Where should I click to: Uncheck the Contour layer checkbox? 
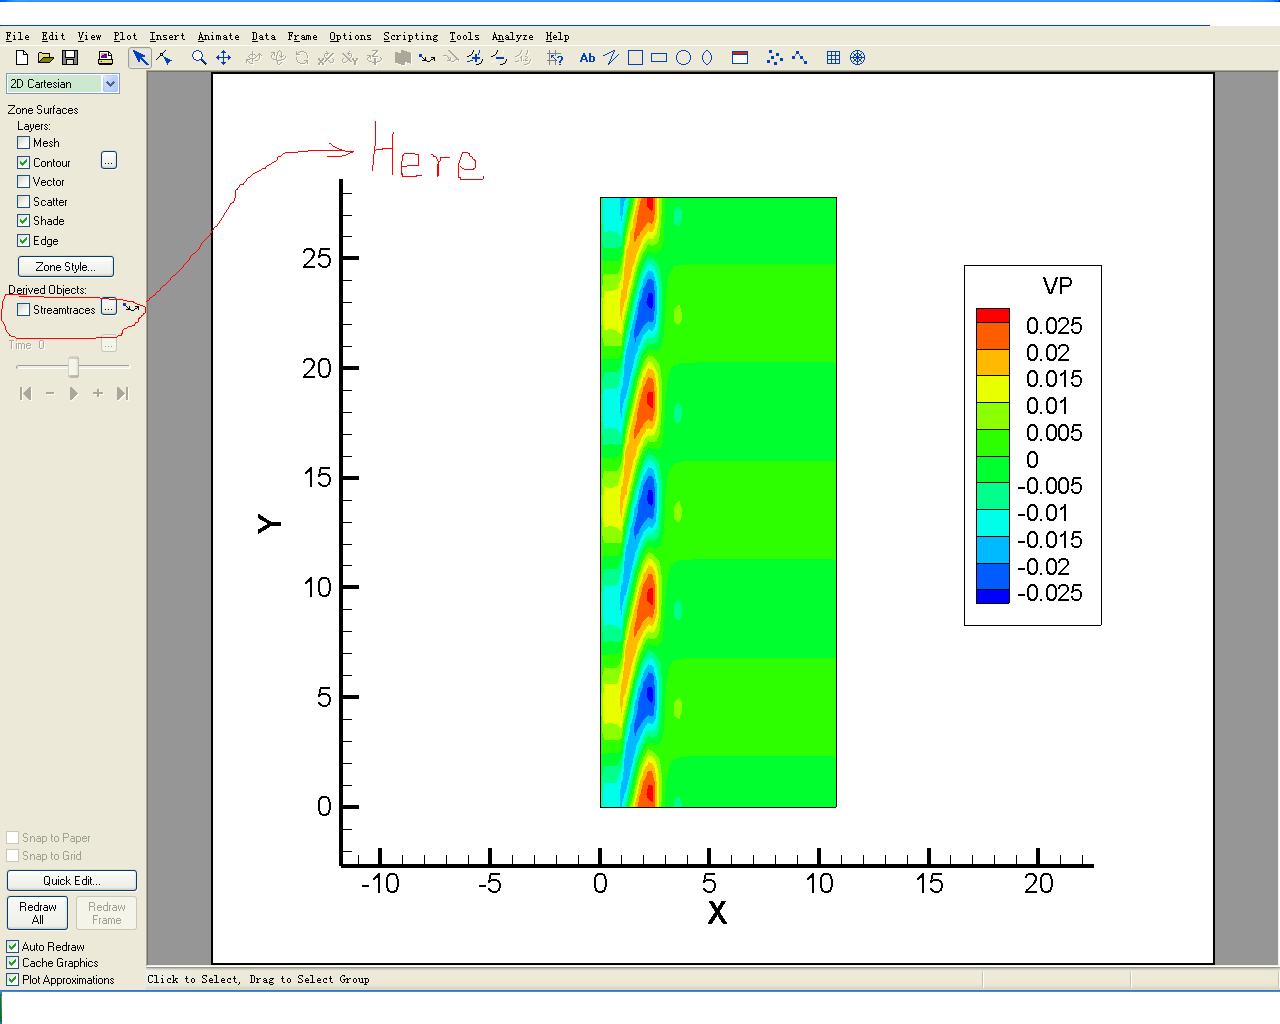[23, 162]
